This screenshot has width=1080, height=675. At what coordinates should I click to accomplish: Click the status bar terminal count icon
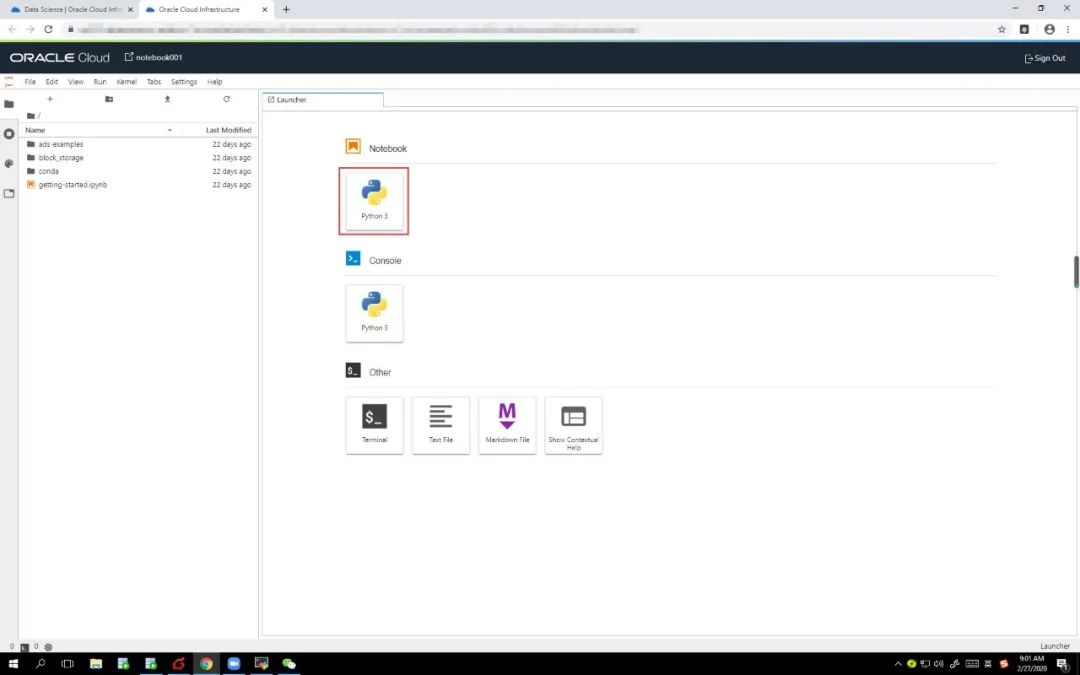click(25, 647)
